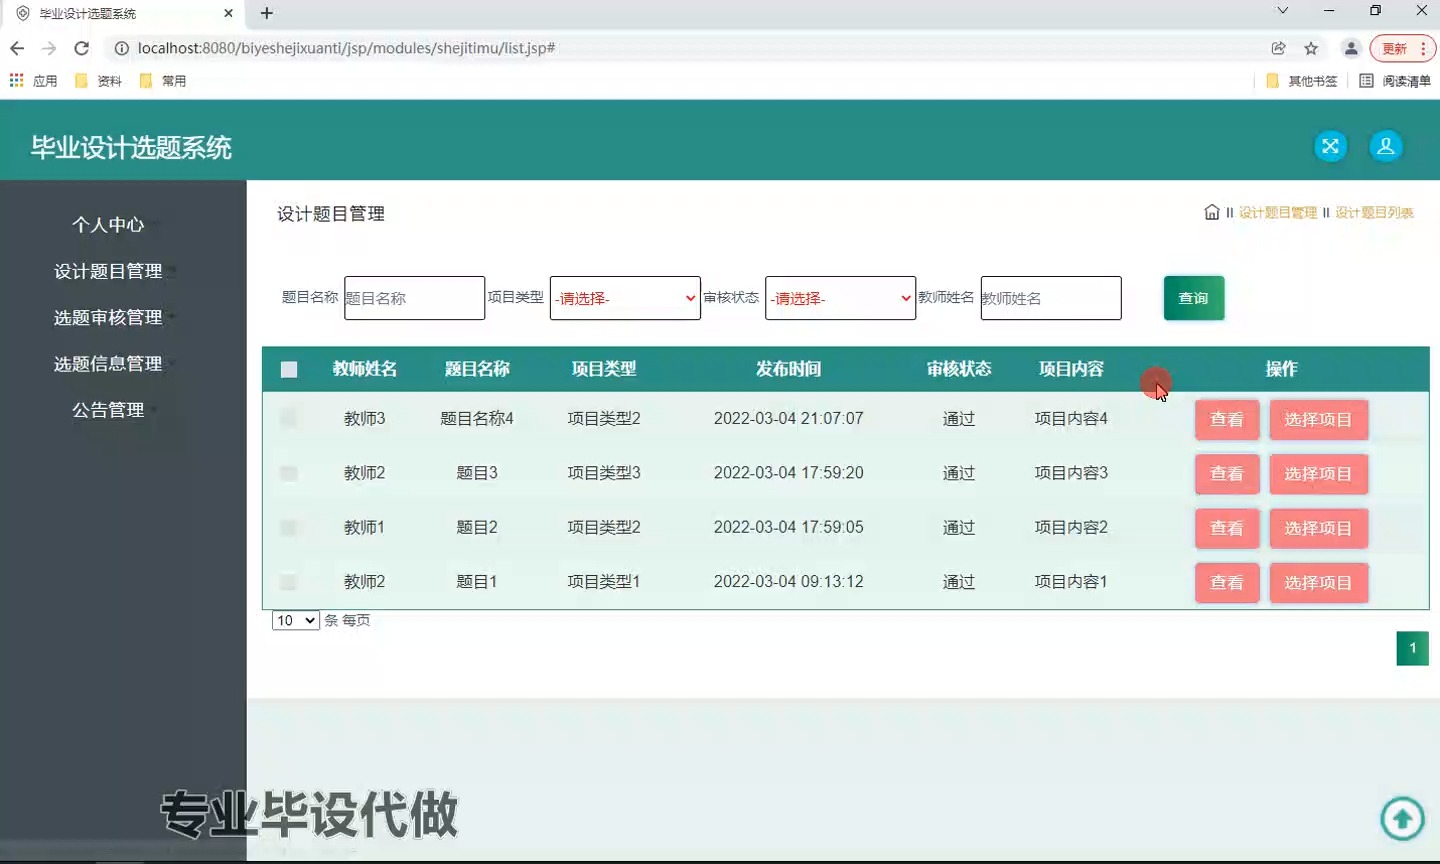This screenshot has width=1440, height=864.
Task: Open the 审核状态 dropdown
Action: [x=840, y=298]
